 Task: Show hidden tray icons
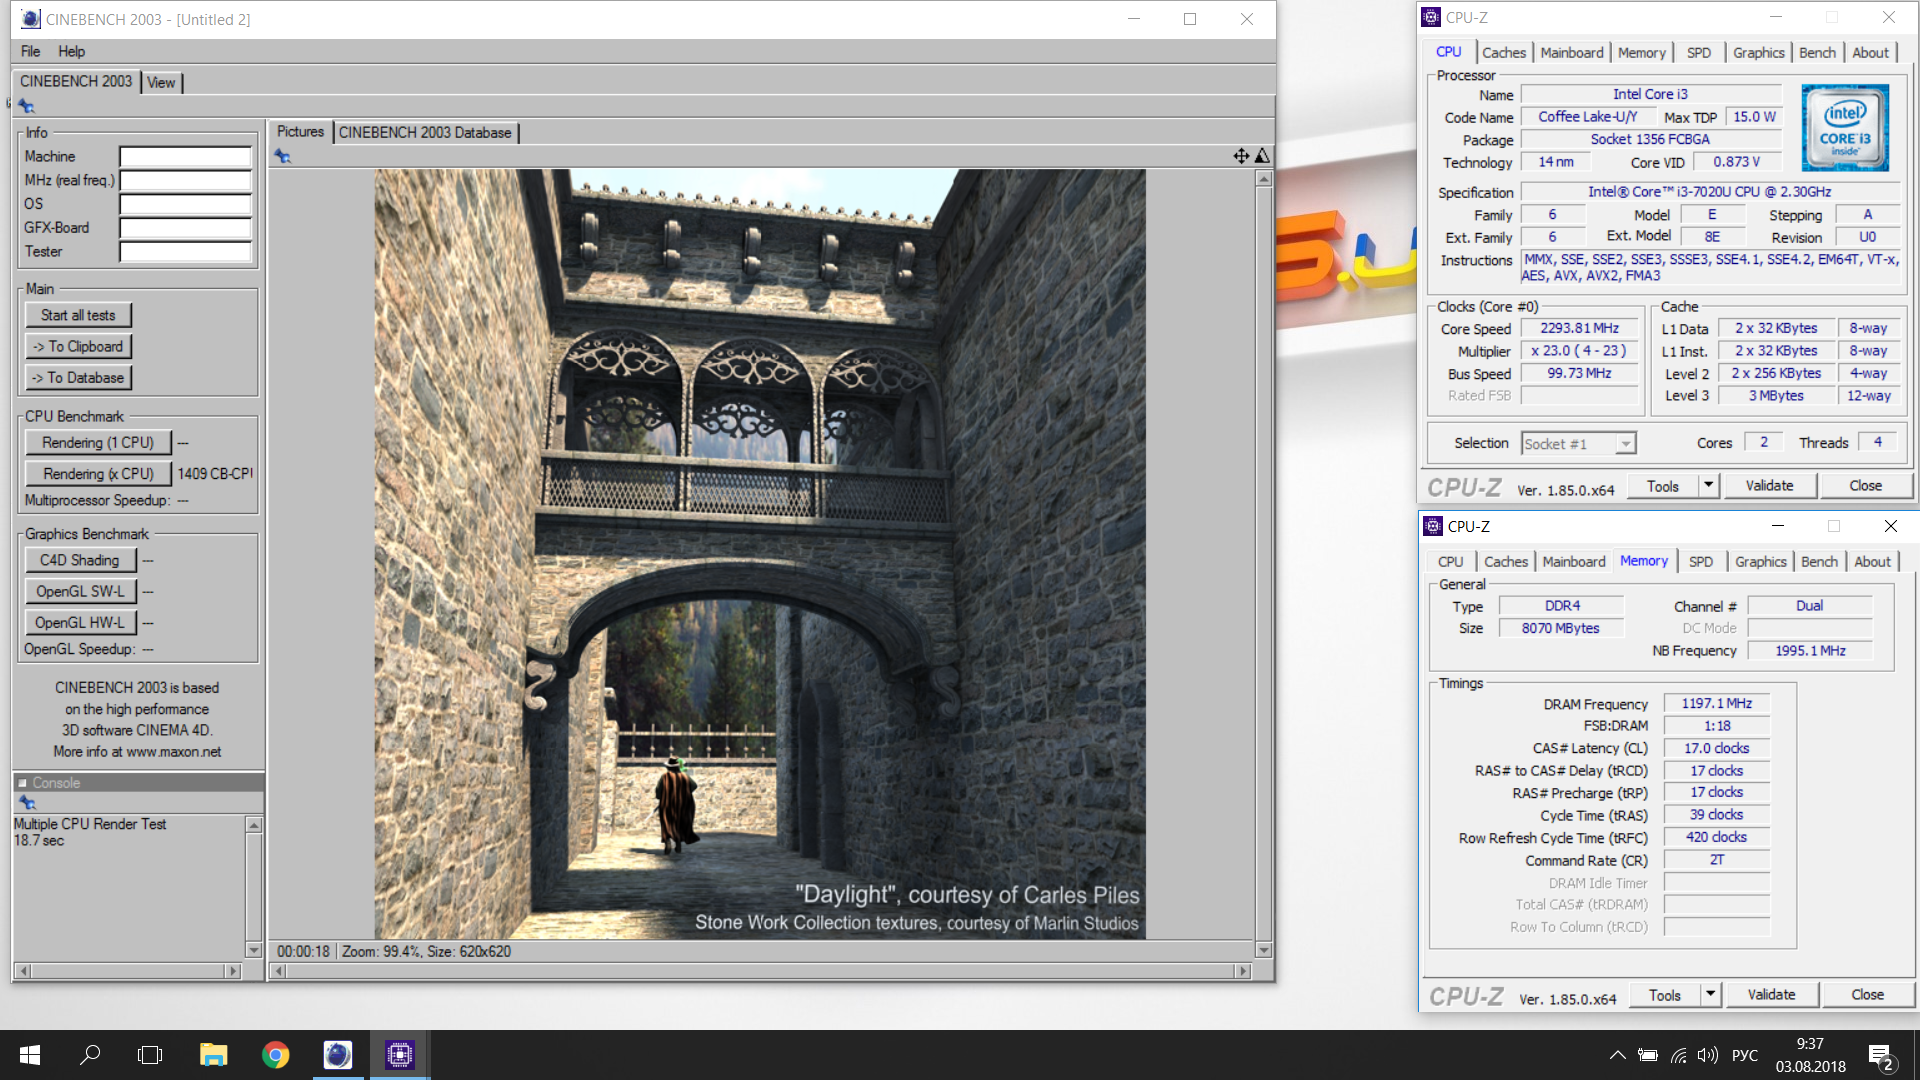pyautogui.click(x=1617, y=1055)
